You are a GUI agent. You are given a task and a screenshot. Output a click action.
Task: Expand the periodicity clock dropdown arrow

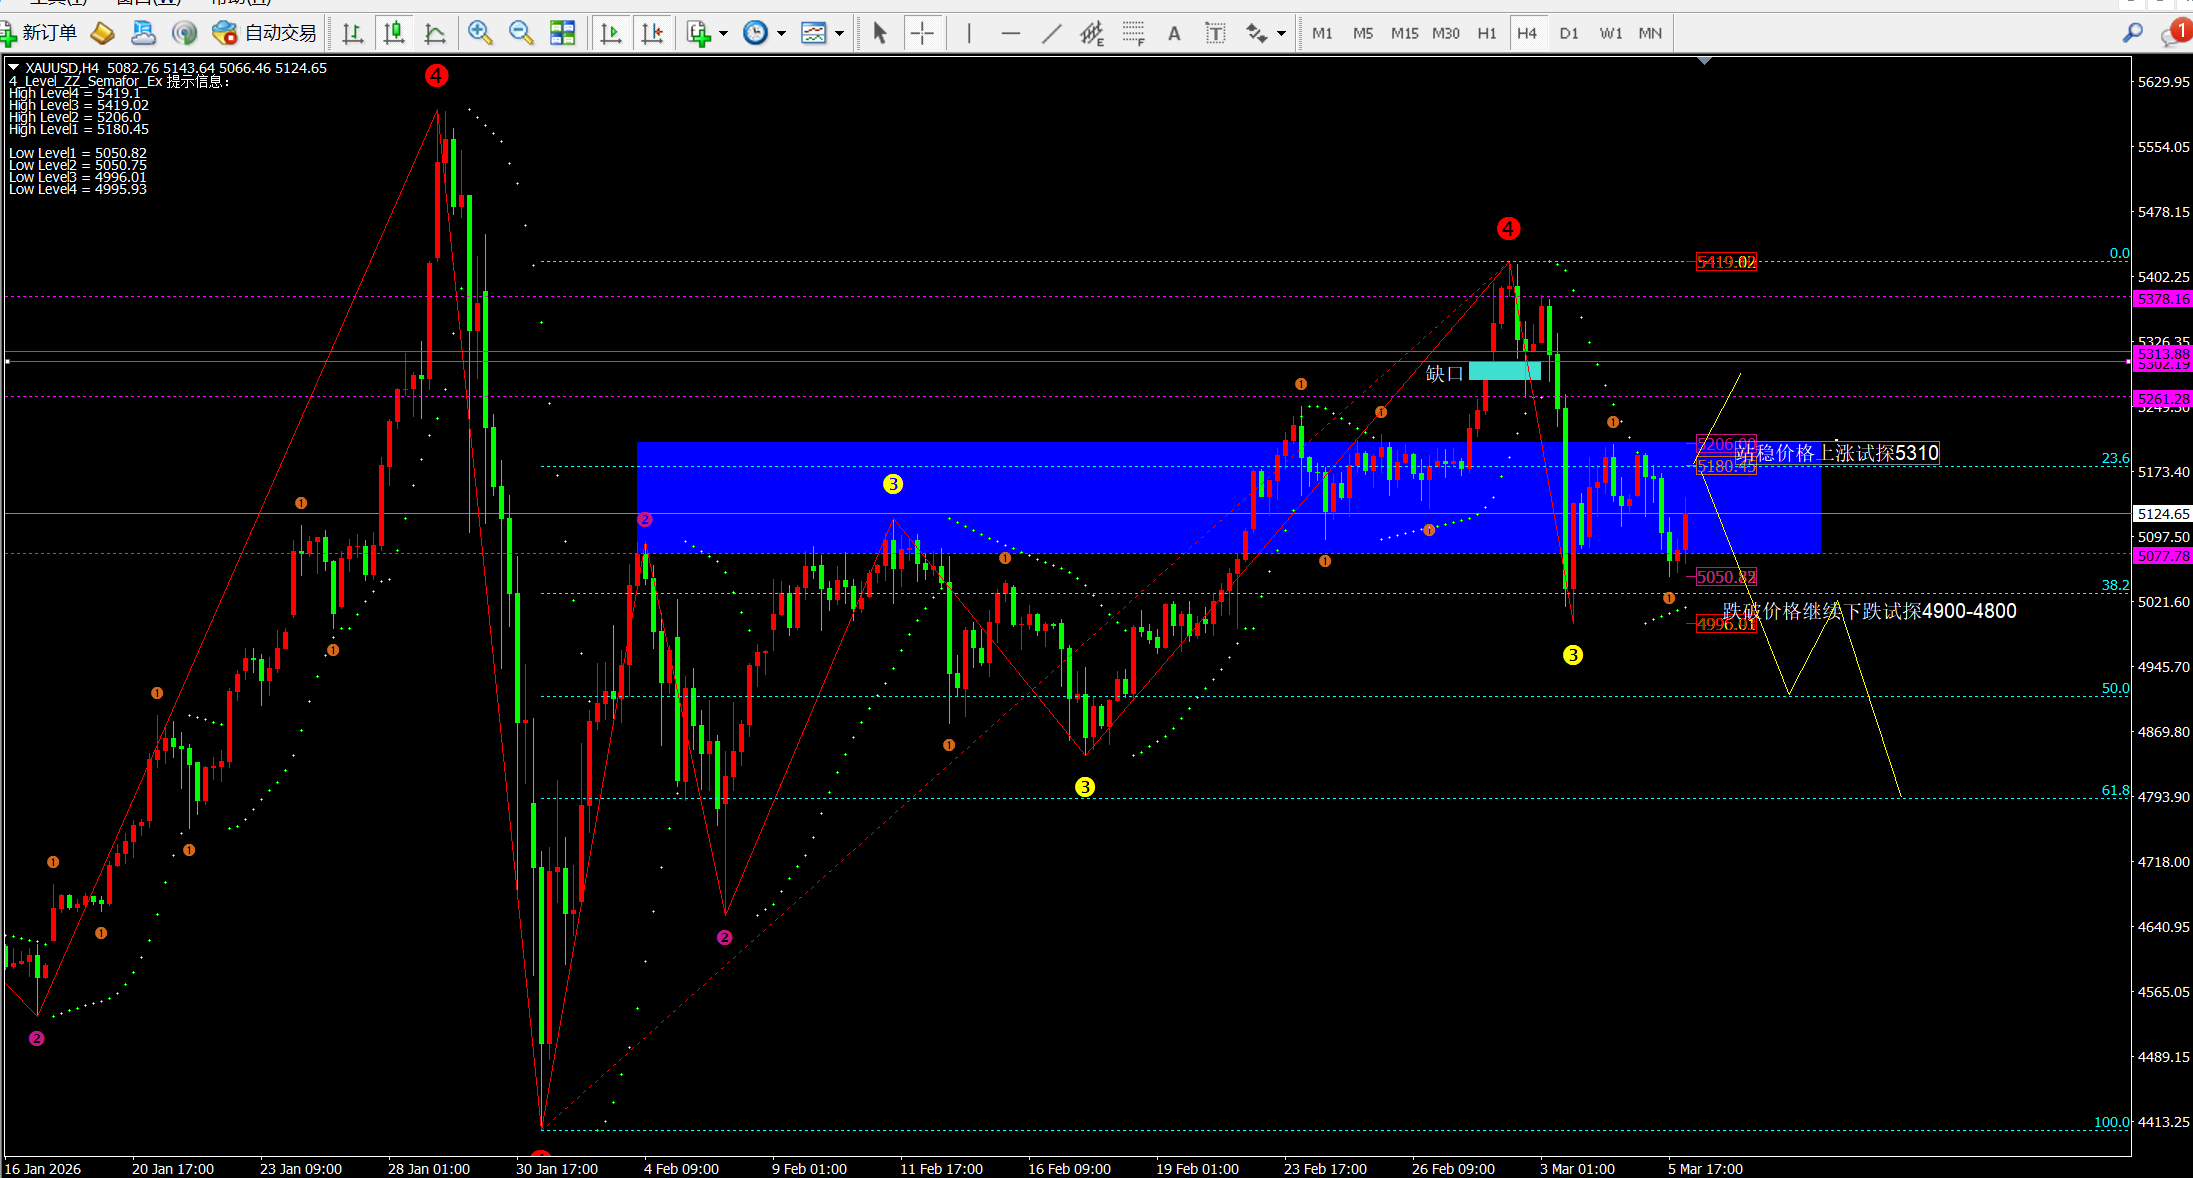[x=781, y=33]
